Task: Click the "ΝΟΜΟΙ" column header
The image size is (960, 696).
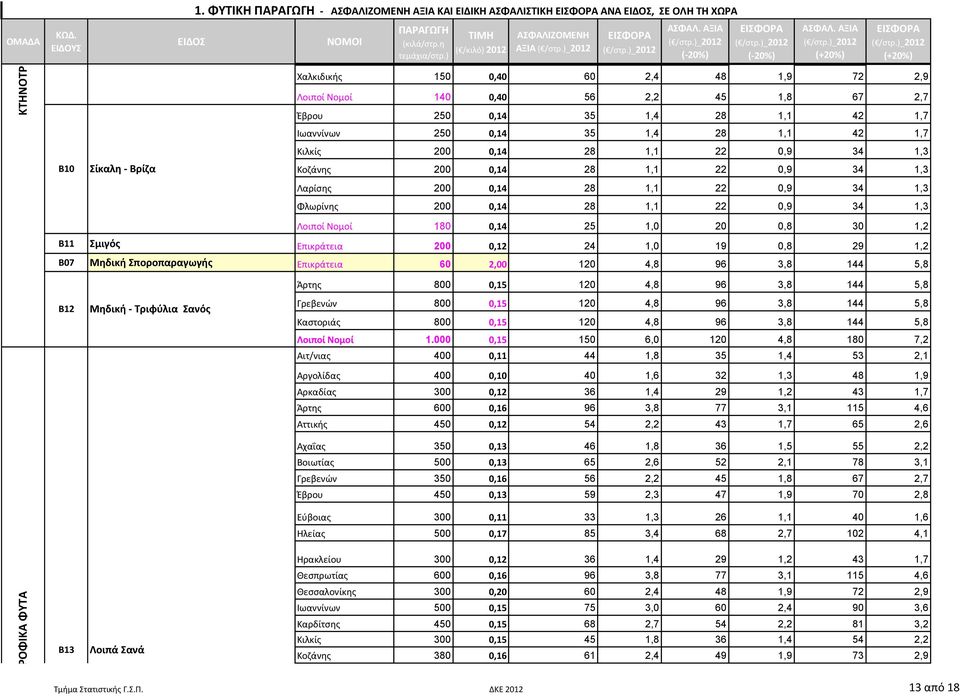Action: click(x=344, y=42)
